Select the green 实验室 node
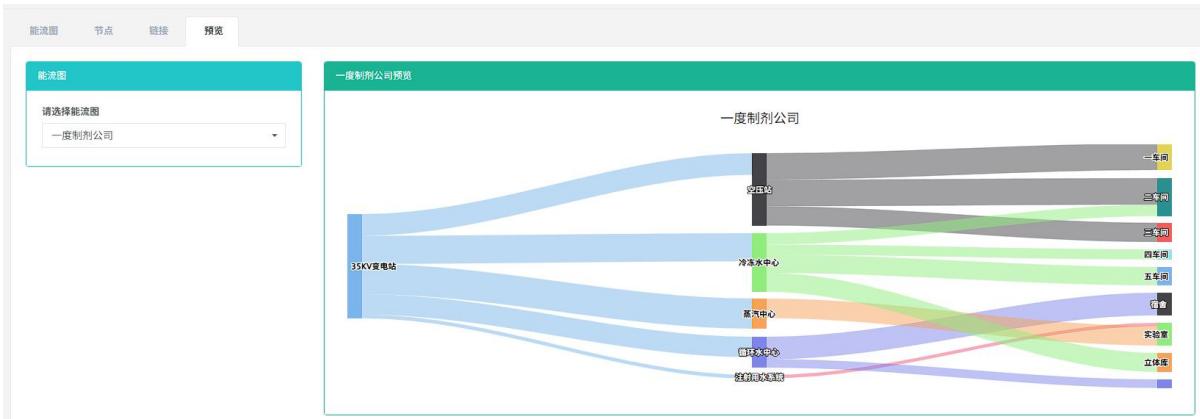1200x419 pixels. pyautogui.click(x=1164, y=334)
